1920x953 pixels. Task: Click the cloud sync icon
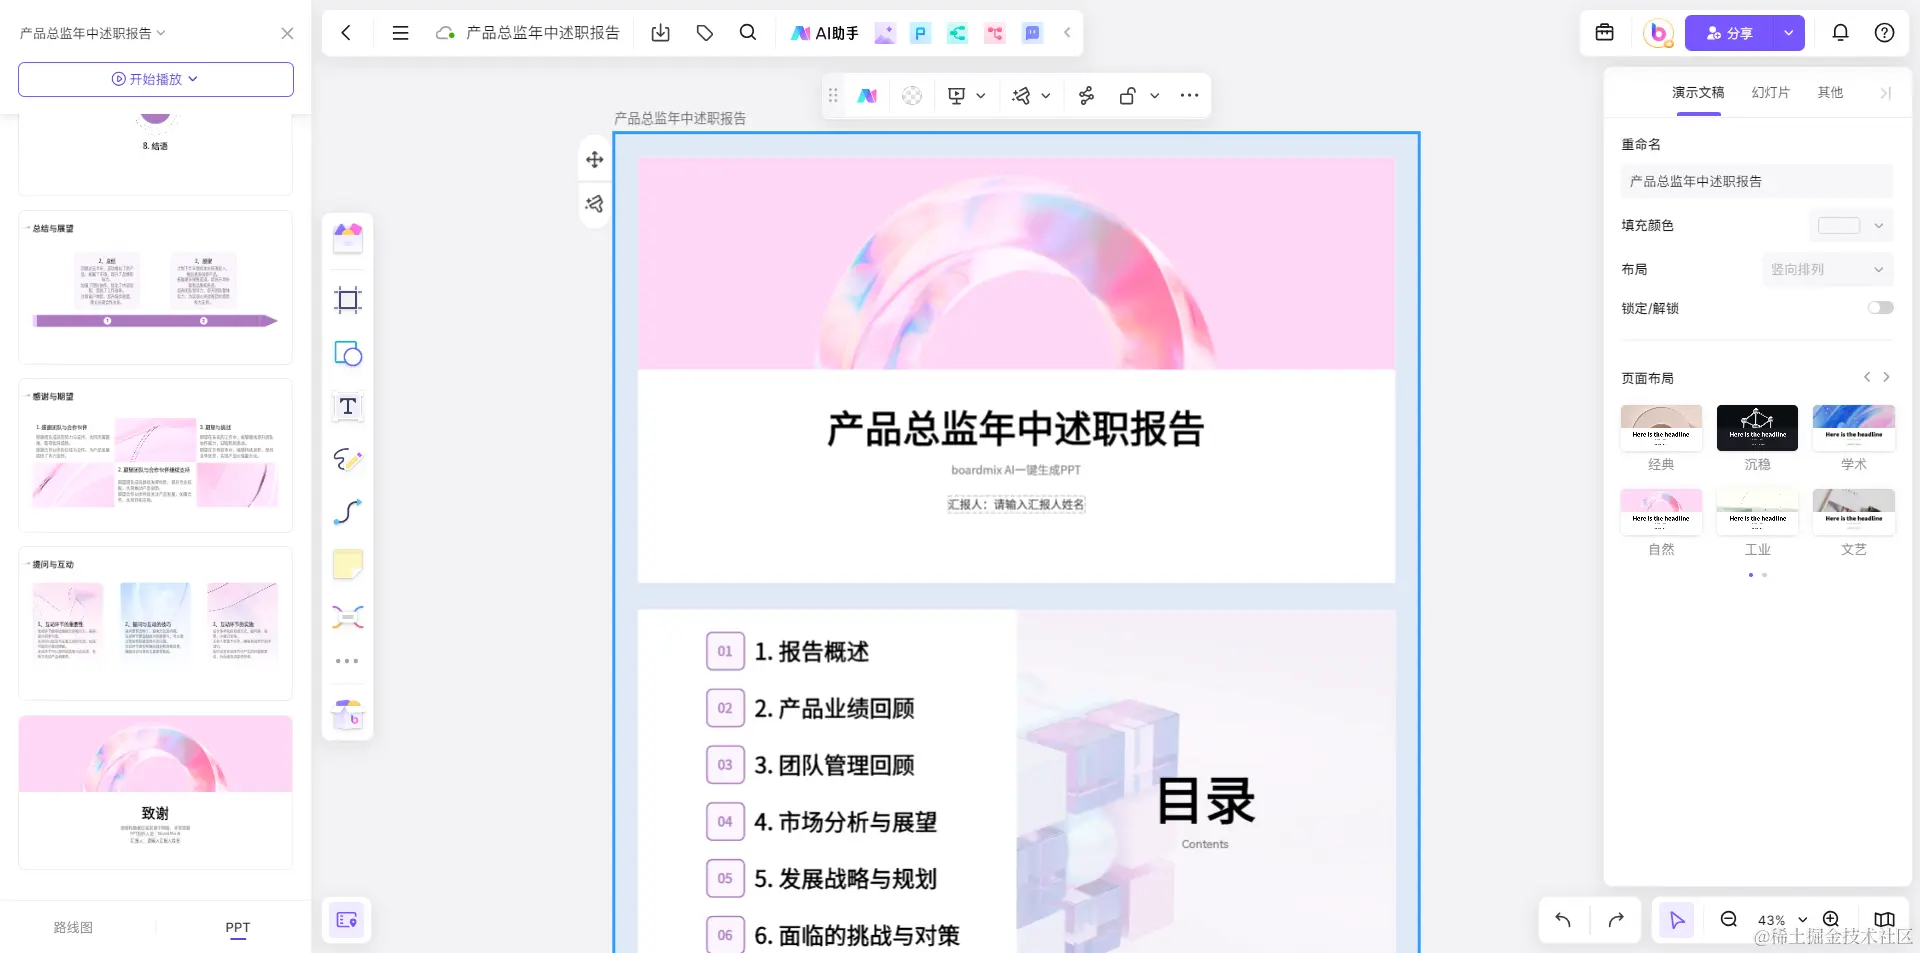coord(445,33)
